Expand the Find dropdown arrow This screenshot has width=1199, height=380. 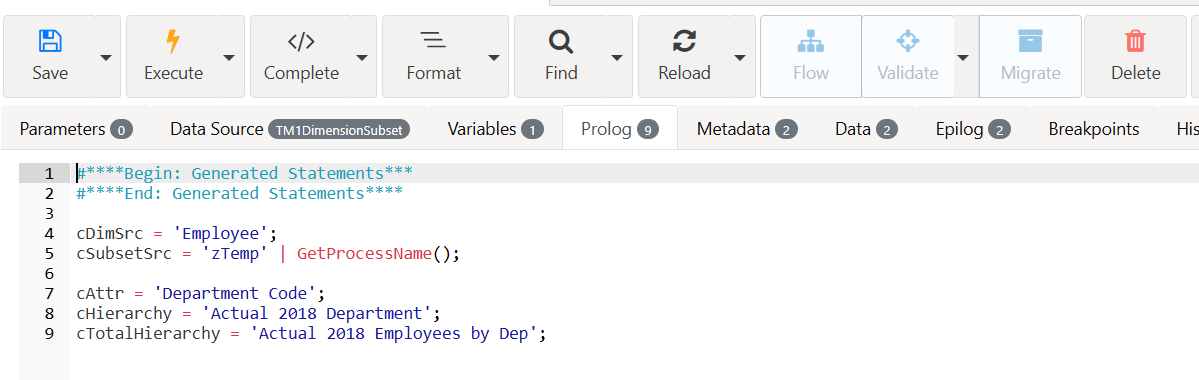tap(617, 57)
